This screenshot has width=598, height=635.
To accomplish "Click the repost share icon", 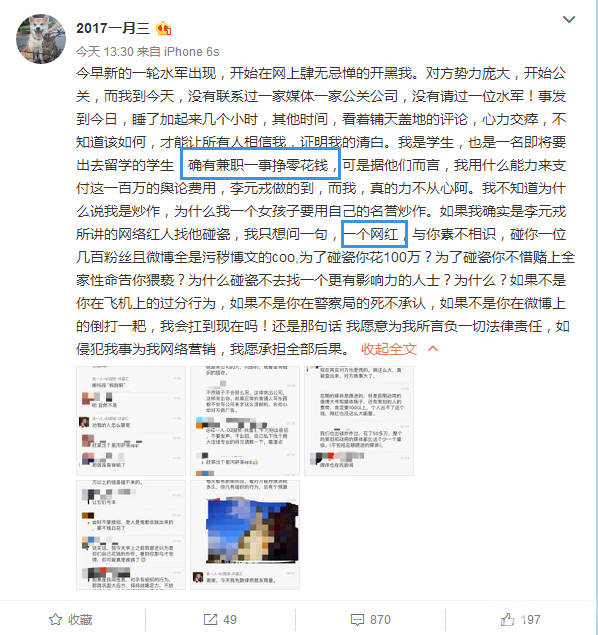I will [210, 619].
